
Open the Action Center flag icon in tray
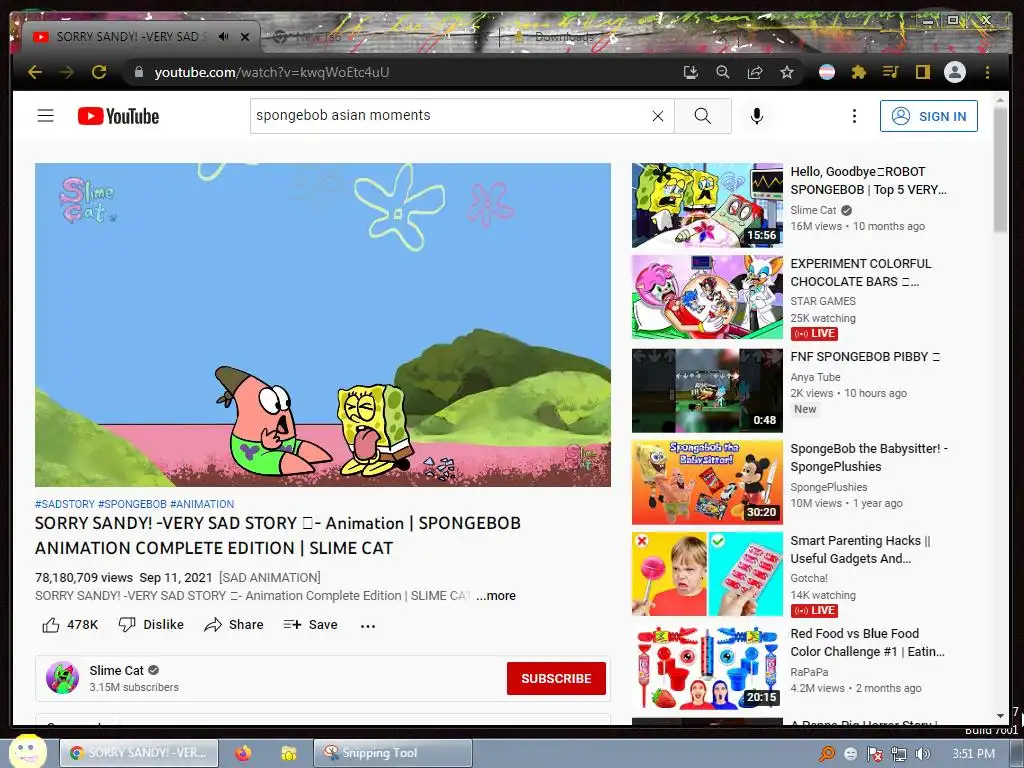click(x=874, y=754)
